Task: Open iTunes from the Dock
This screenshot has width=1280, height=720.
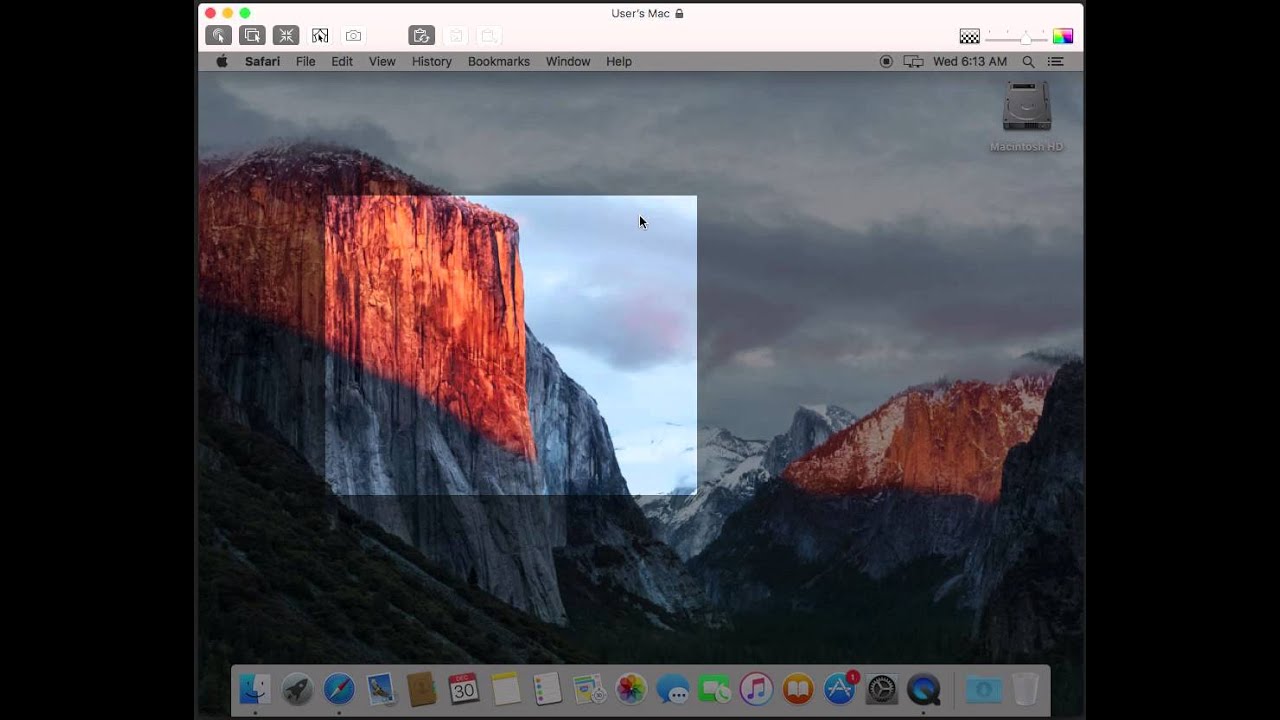Action: tap(756, 689)
